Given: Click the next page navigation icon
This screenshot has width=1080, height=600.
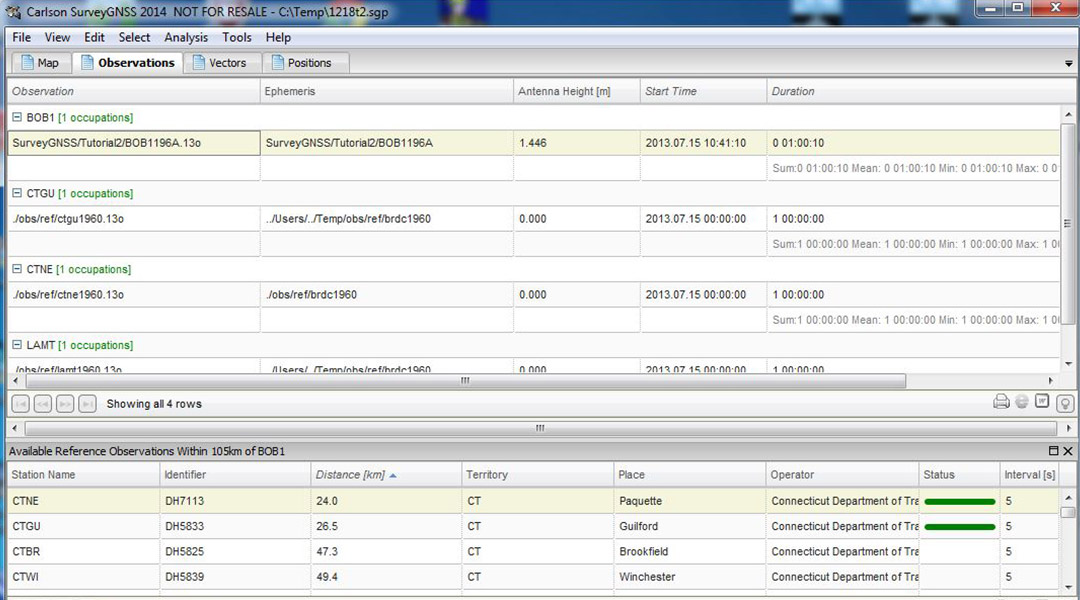Looking at the screenshot, I should pos(65,404).
